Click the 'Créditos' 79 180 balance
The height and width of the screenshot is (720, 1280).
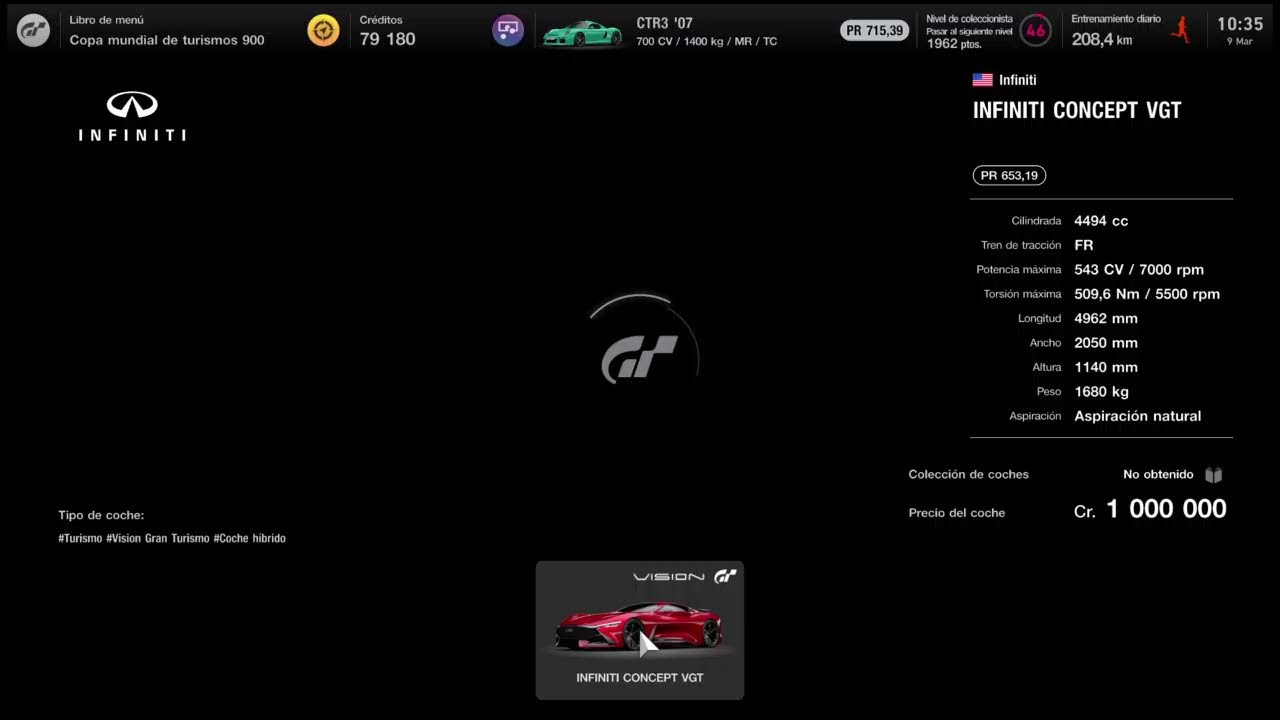point(387,31)
